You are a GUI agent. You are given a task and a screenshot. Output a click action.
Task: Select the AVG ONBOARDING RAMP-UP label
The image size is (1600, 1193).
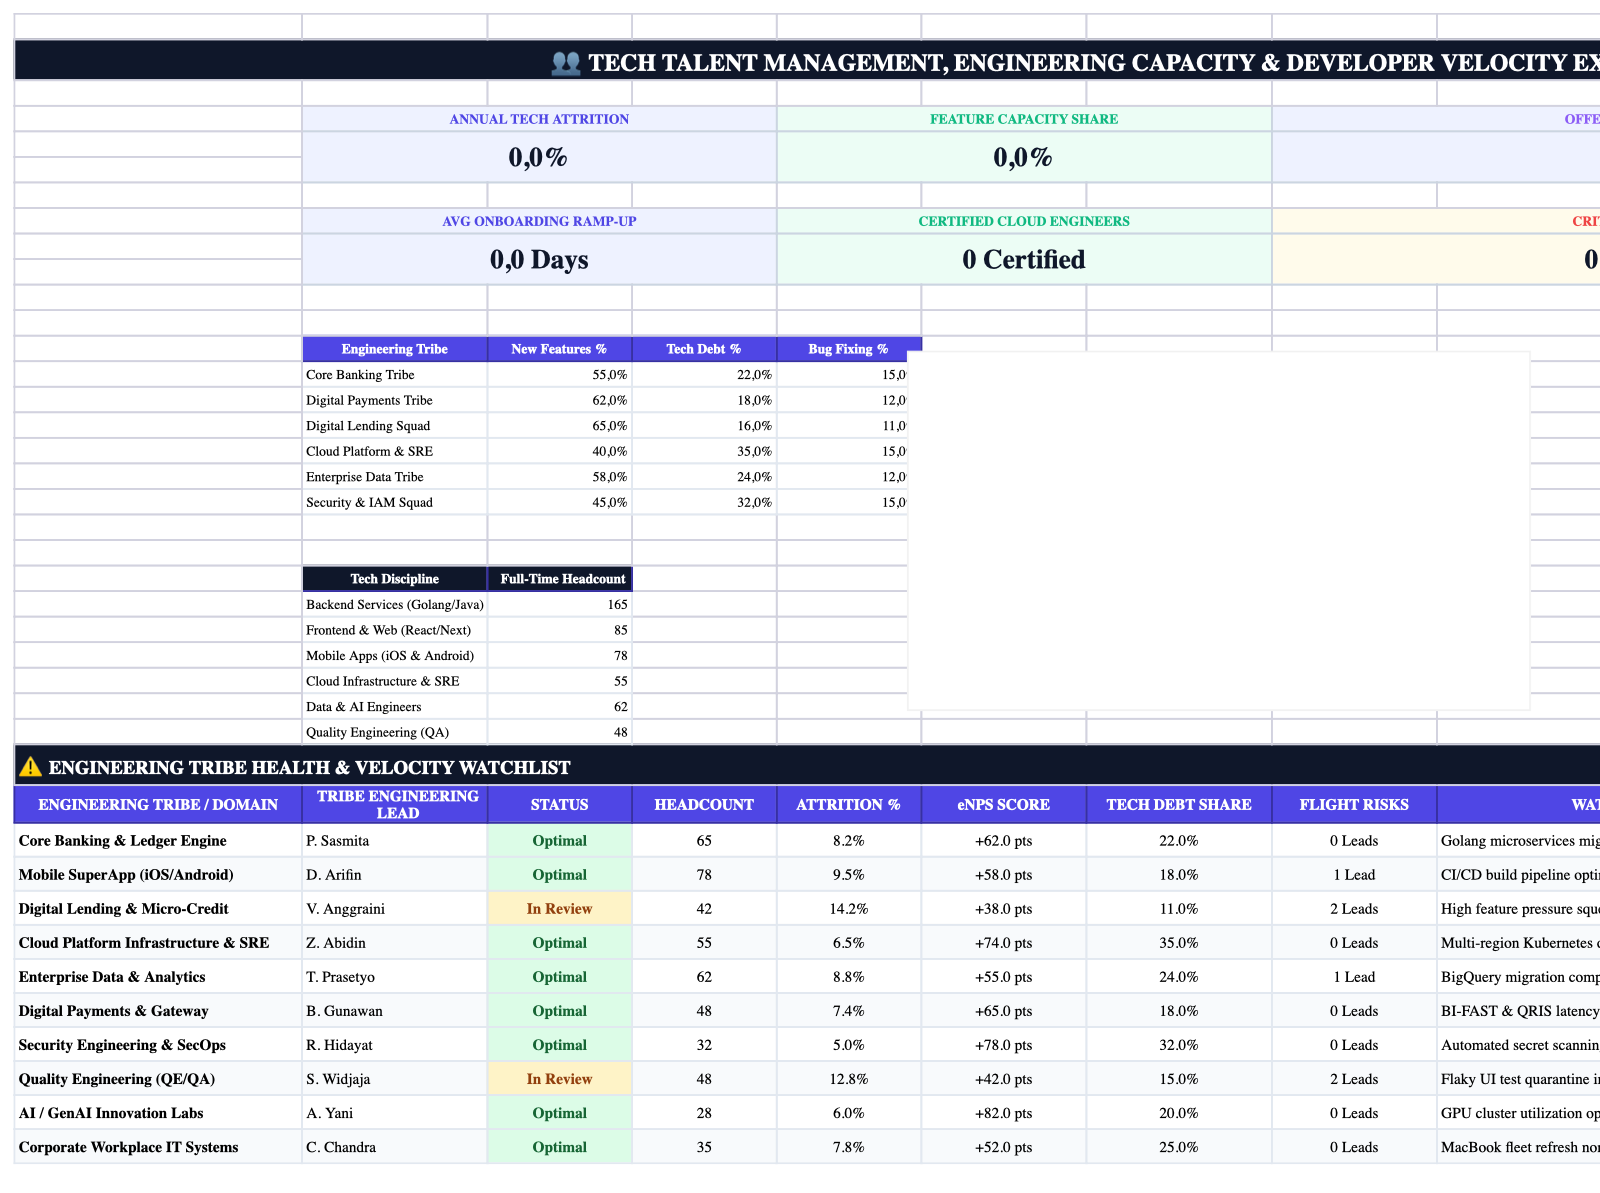tap(539, 221)
